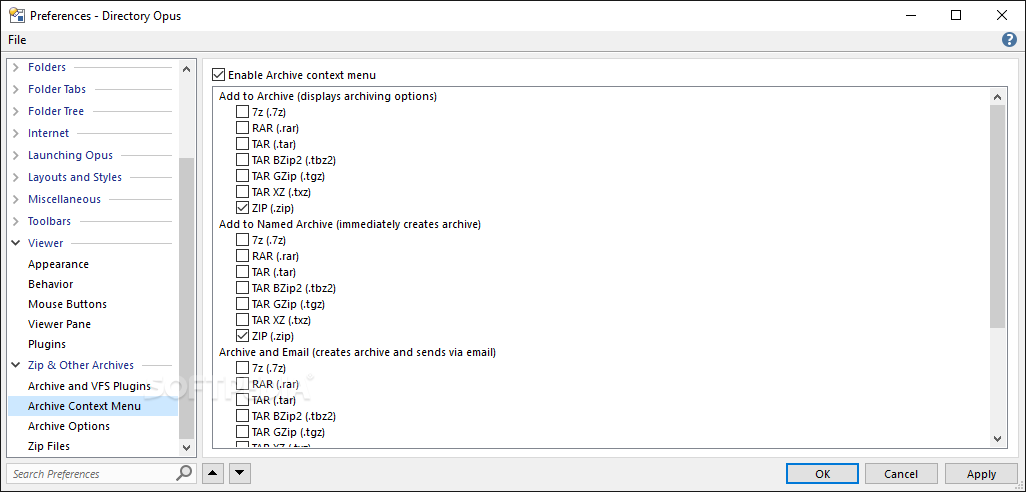Image resolution: width=1026 pixels, height=492 pixels.
Task: Select the 'Add to Archive (displays archiving options)' heading
Action: 328,96
